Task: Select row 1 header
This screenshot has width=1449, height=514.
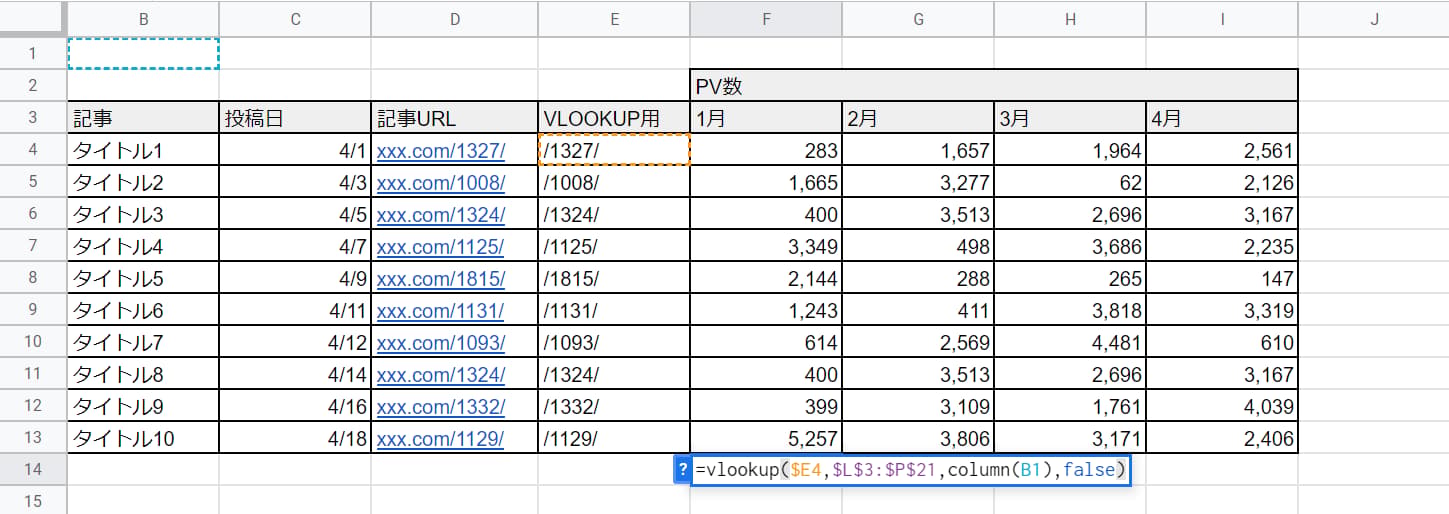Action: pos(33,53)
